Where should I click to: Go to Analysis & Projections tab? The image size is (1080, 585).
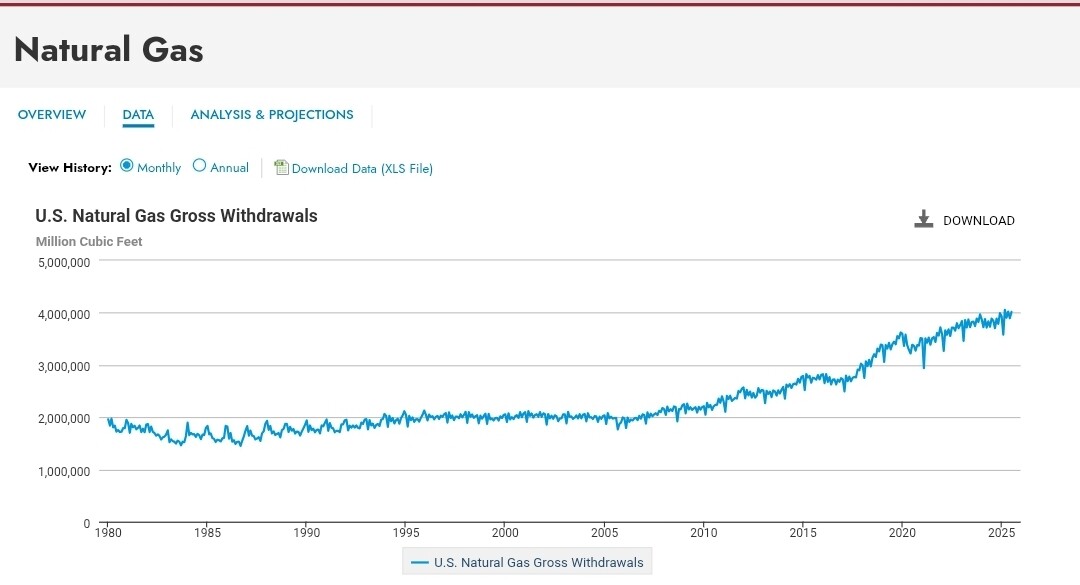272,115
